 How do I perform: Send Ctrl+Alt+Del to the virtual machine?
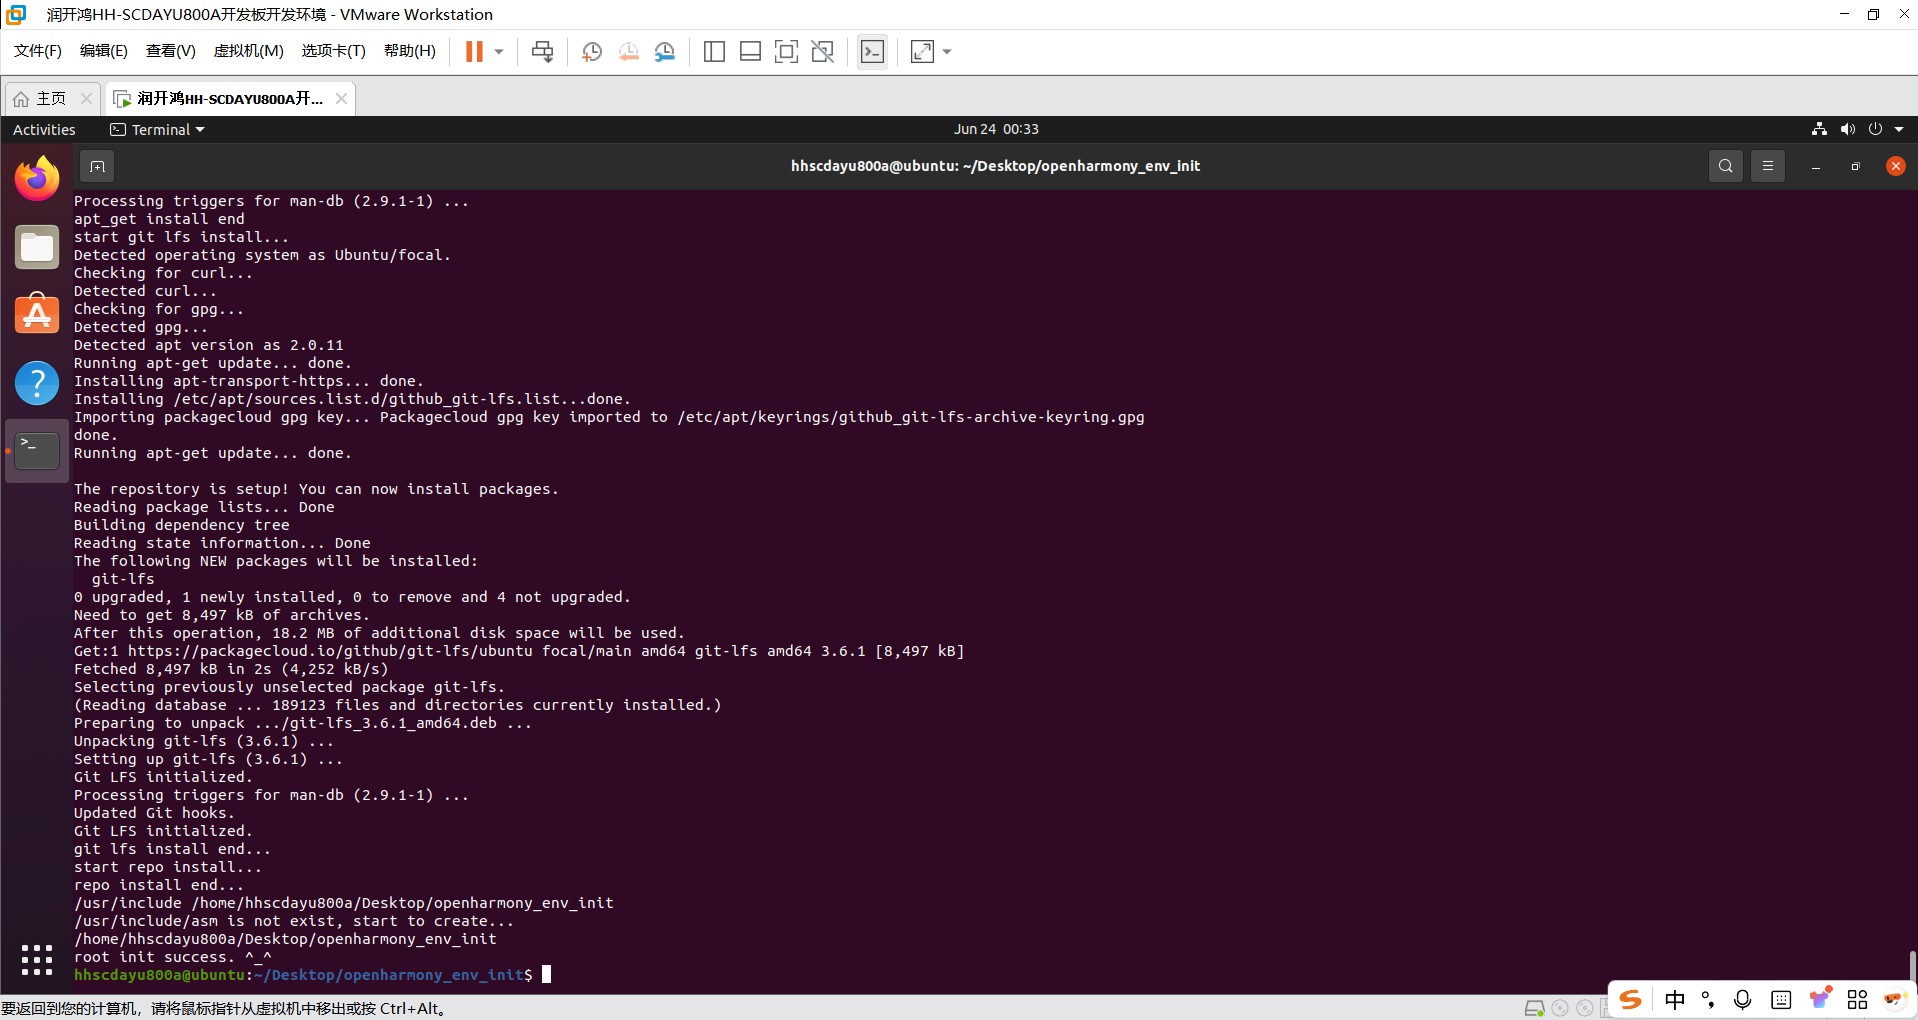pyautogui.click(x=543, y=52)
